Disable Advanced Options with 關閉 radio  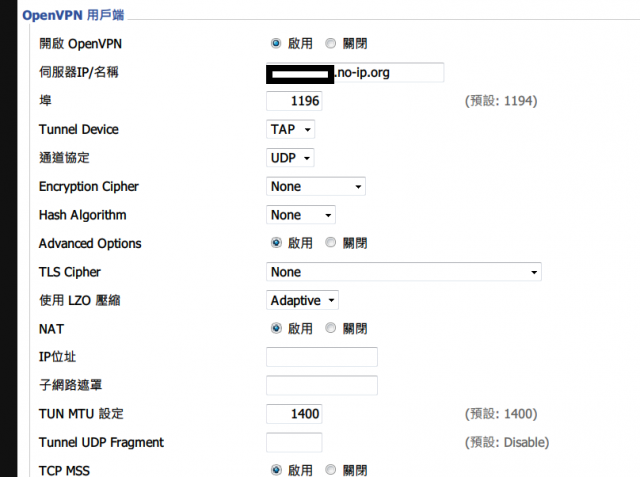point(330,243)
